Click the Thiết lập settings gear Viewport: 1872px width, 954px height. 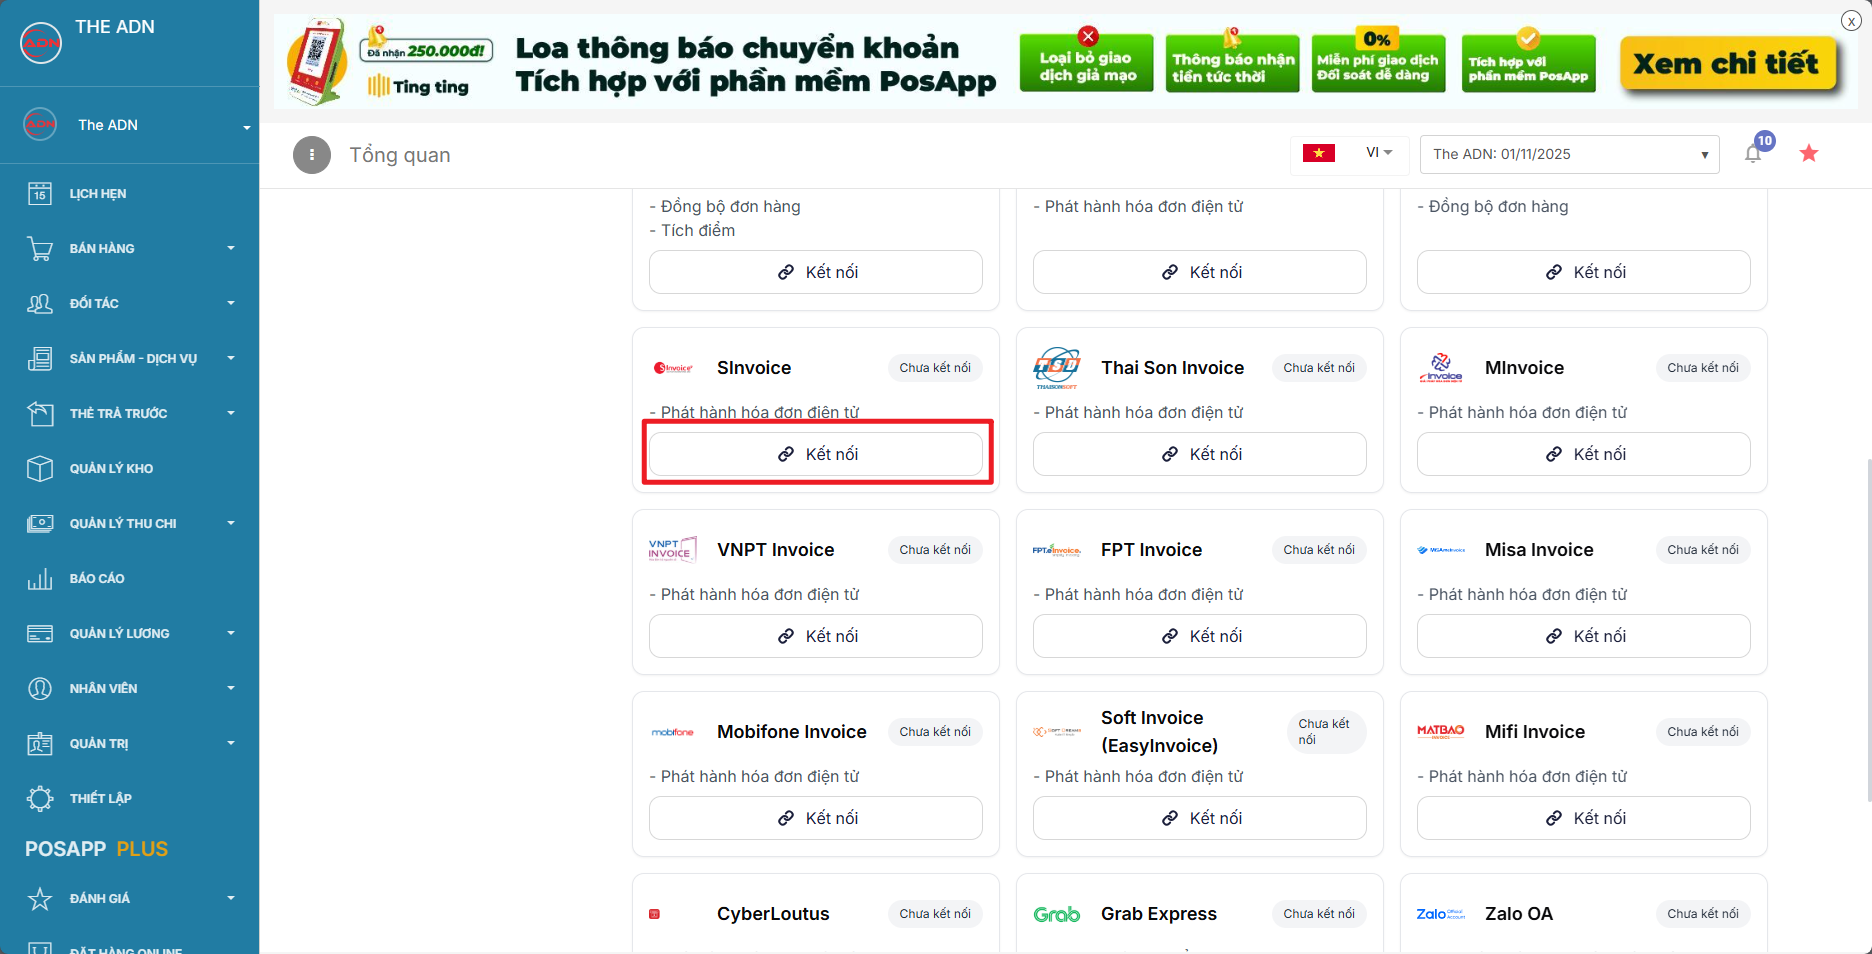40,798
